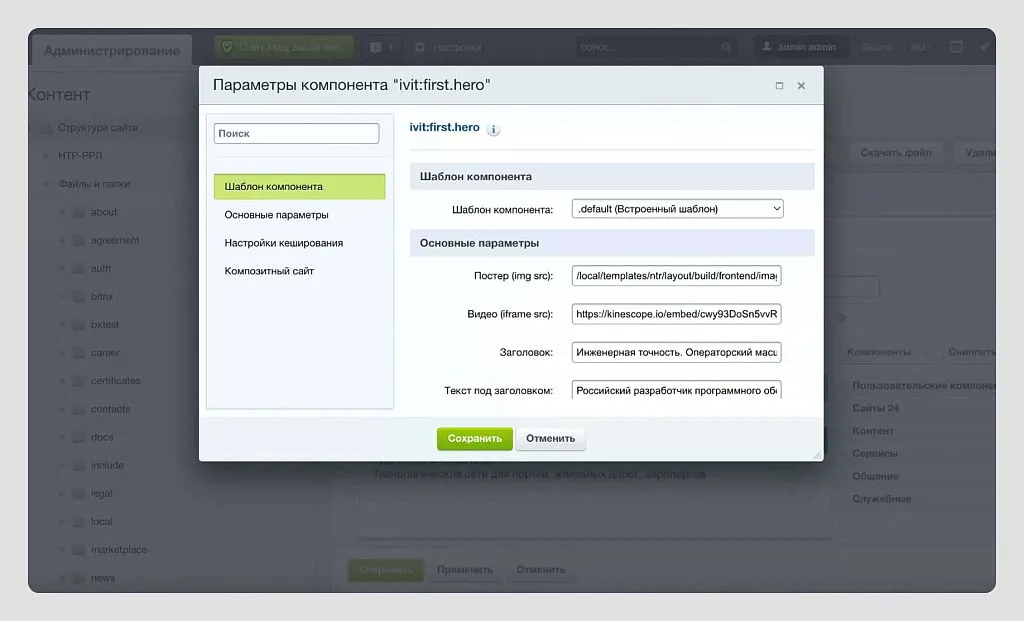Click into the Видео (iframe src) field

pyautogui.click(x=676, y=314)
